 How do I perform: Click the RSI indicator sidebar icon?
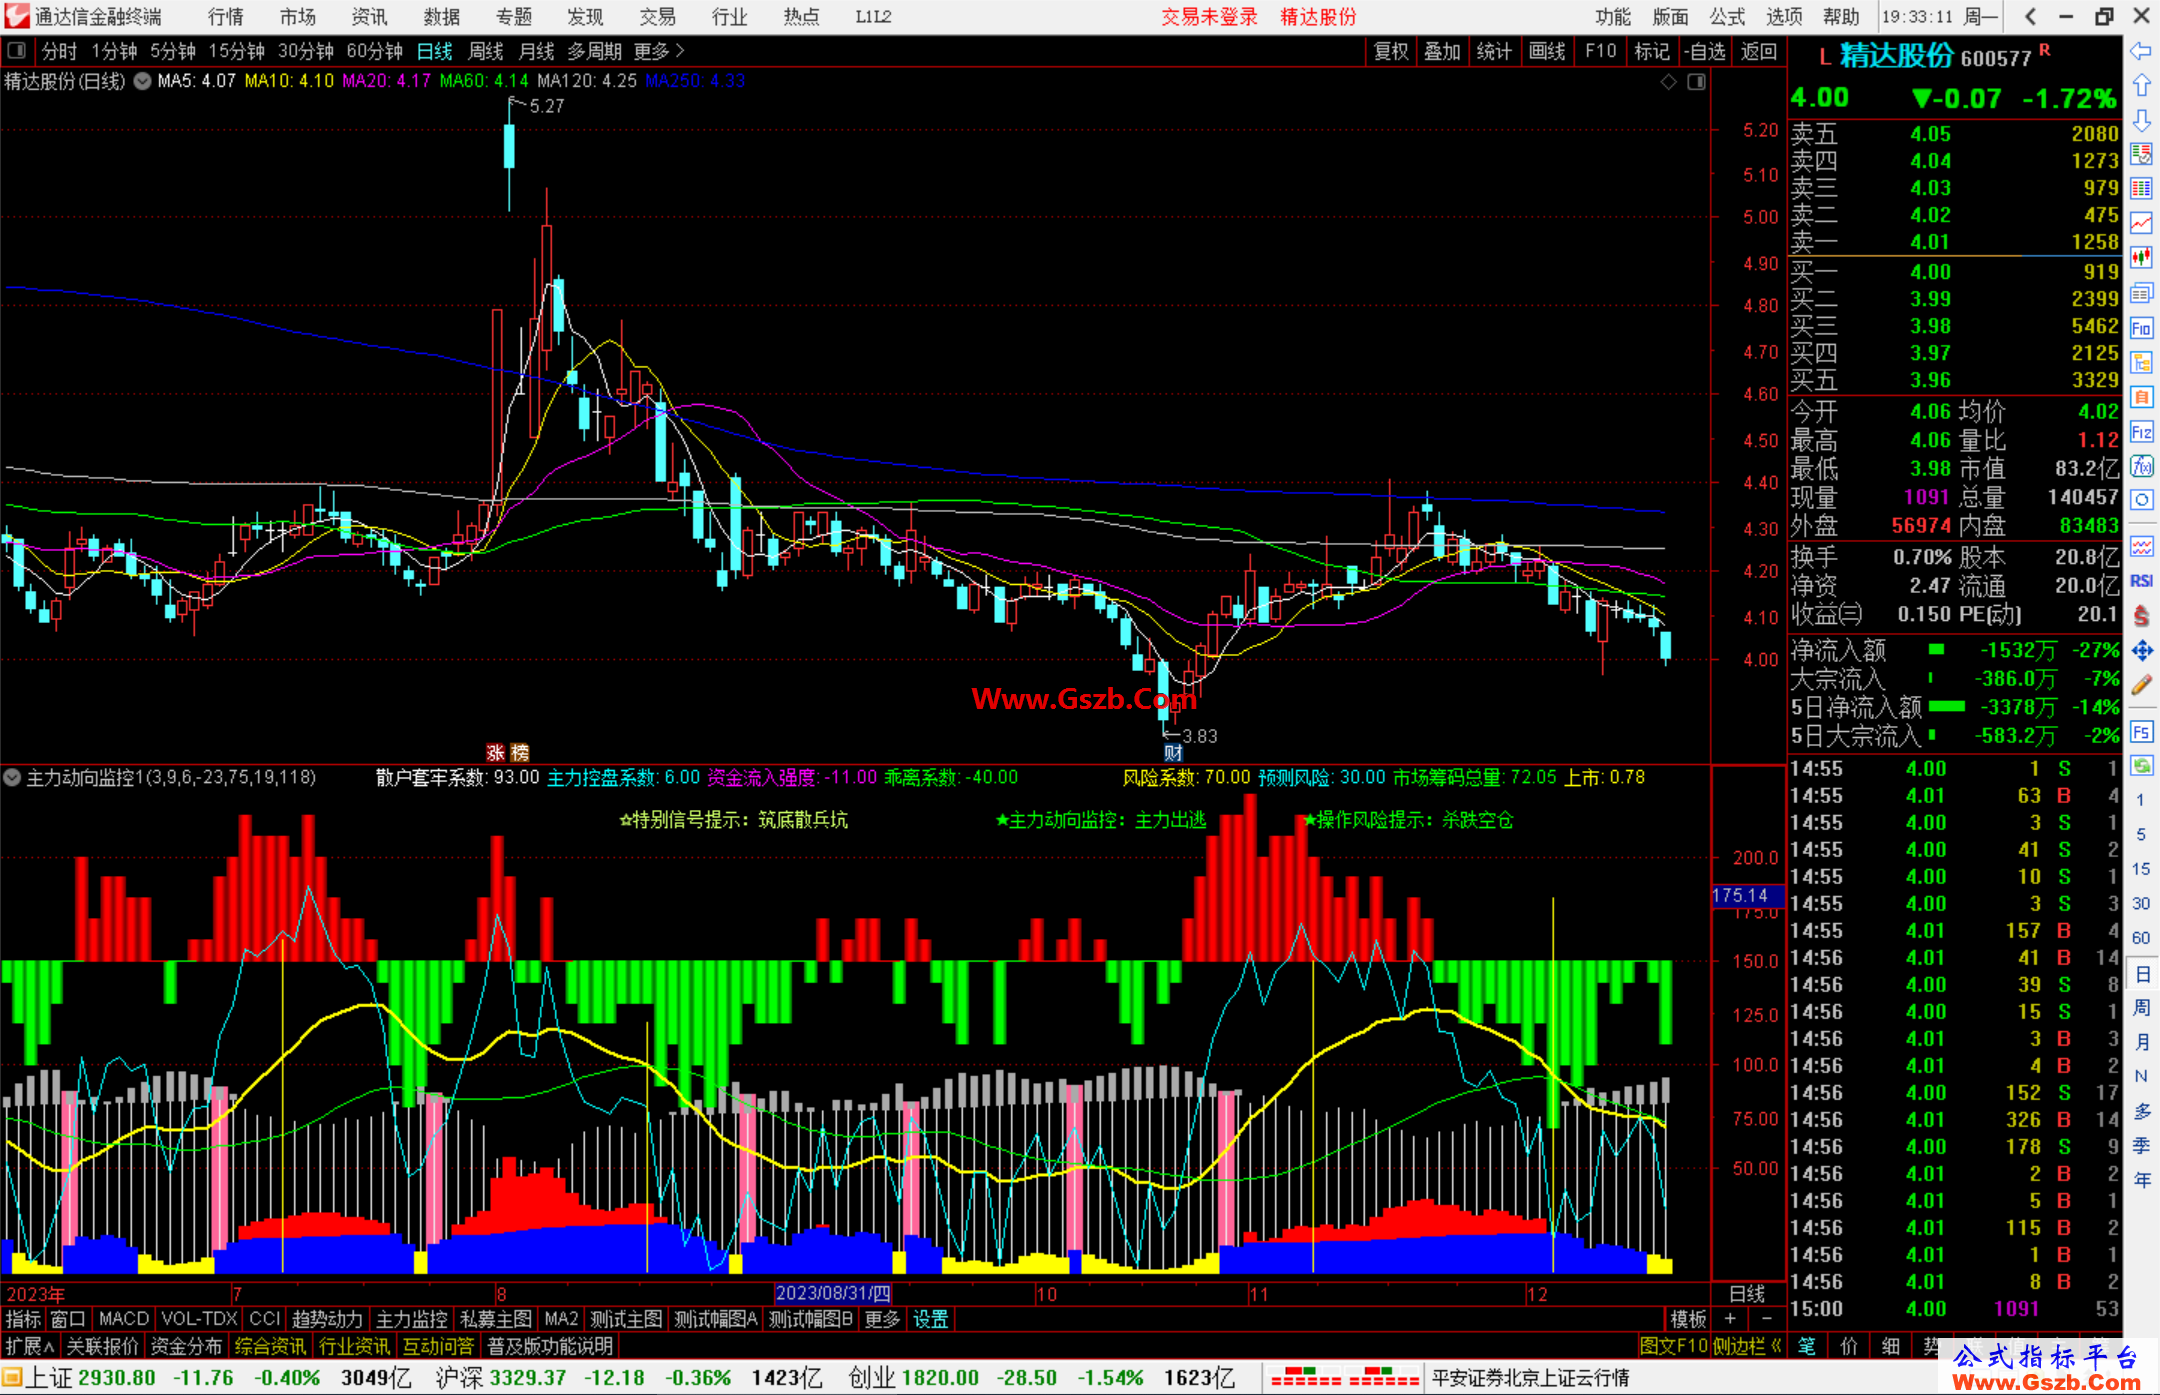pos(2141,581)
